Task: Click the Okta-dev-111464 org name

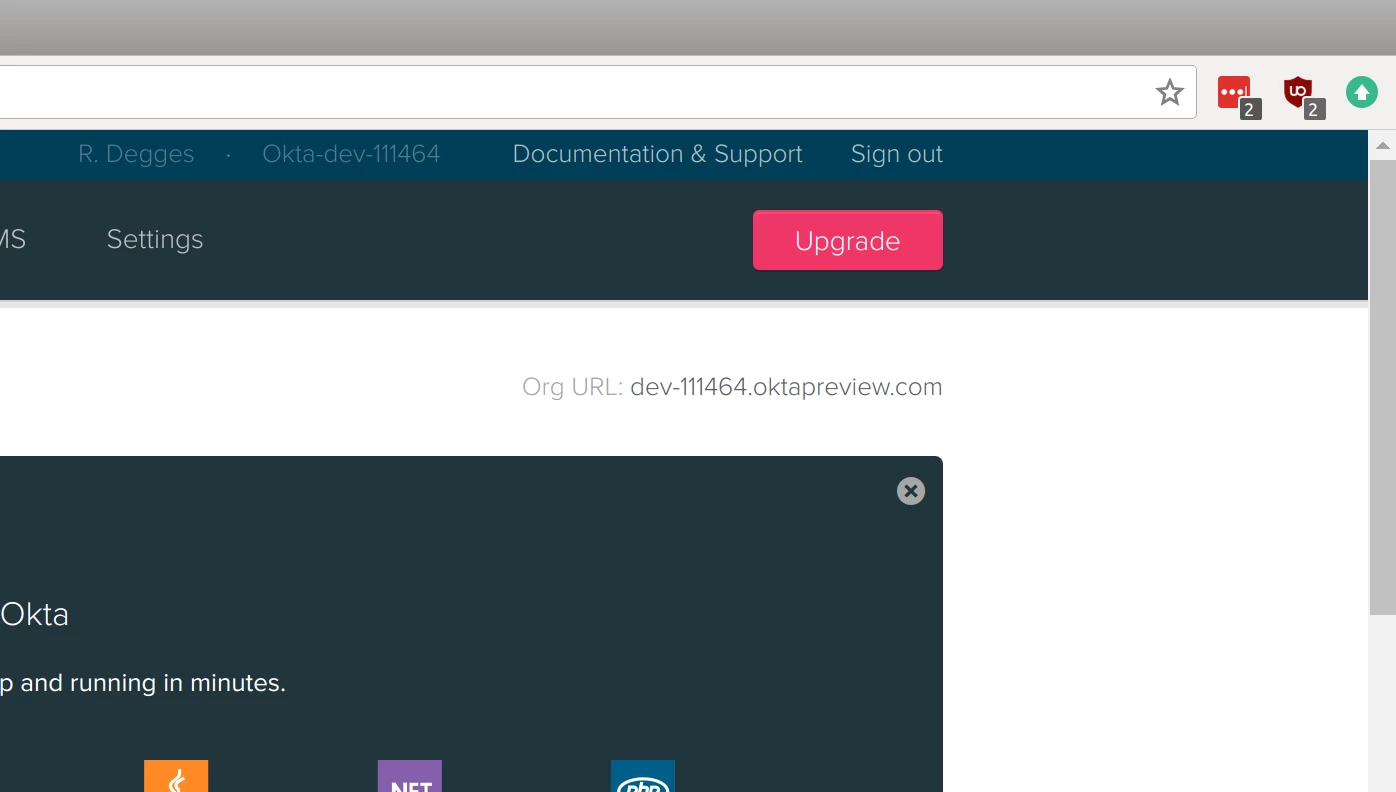Action: 351,154
